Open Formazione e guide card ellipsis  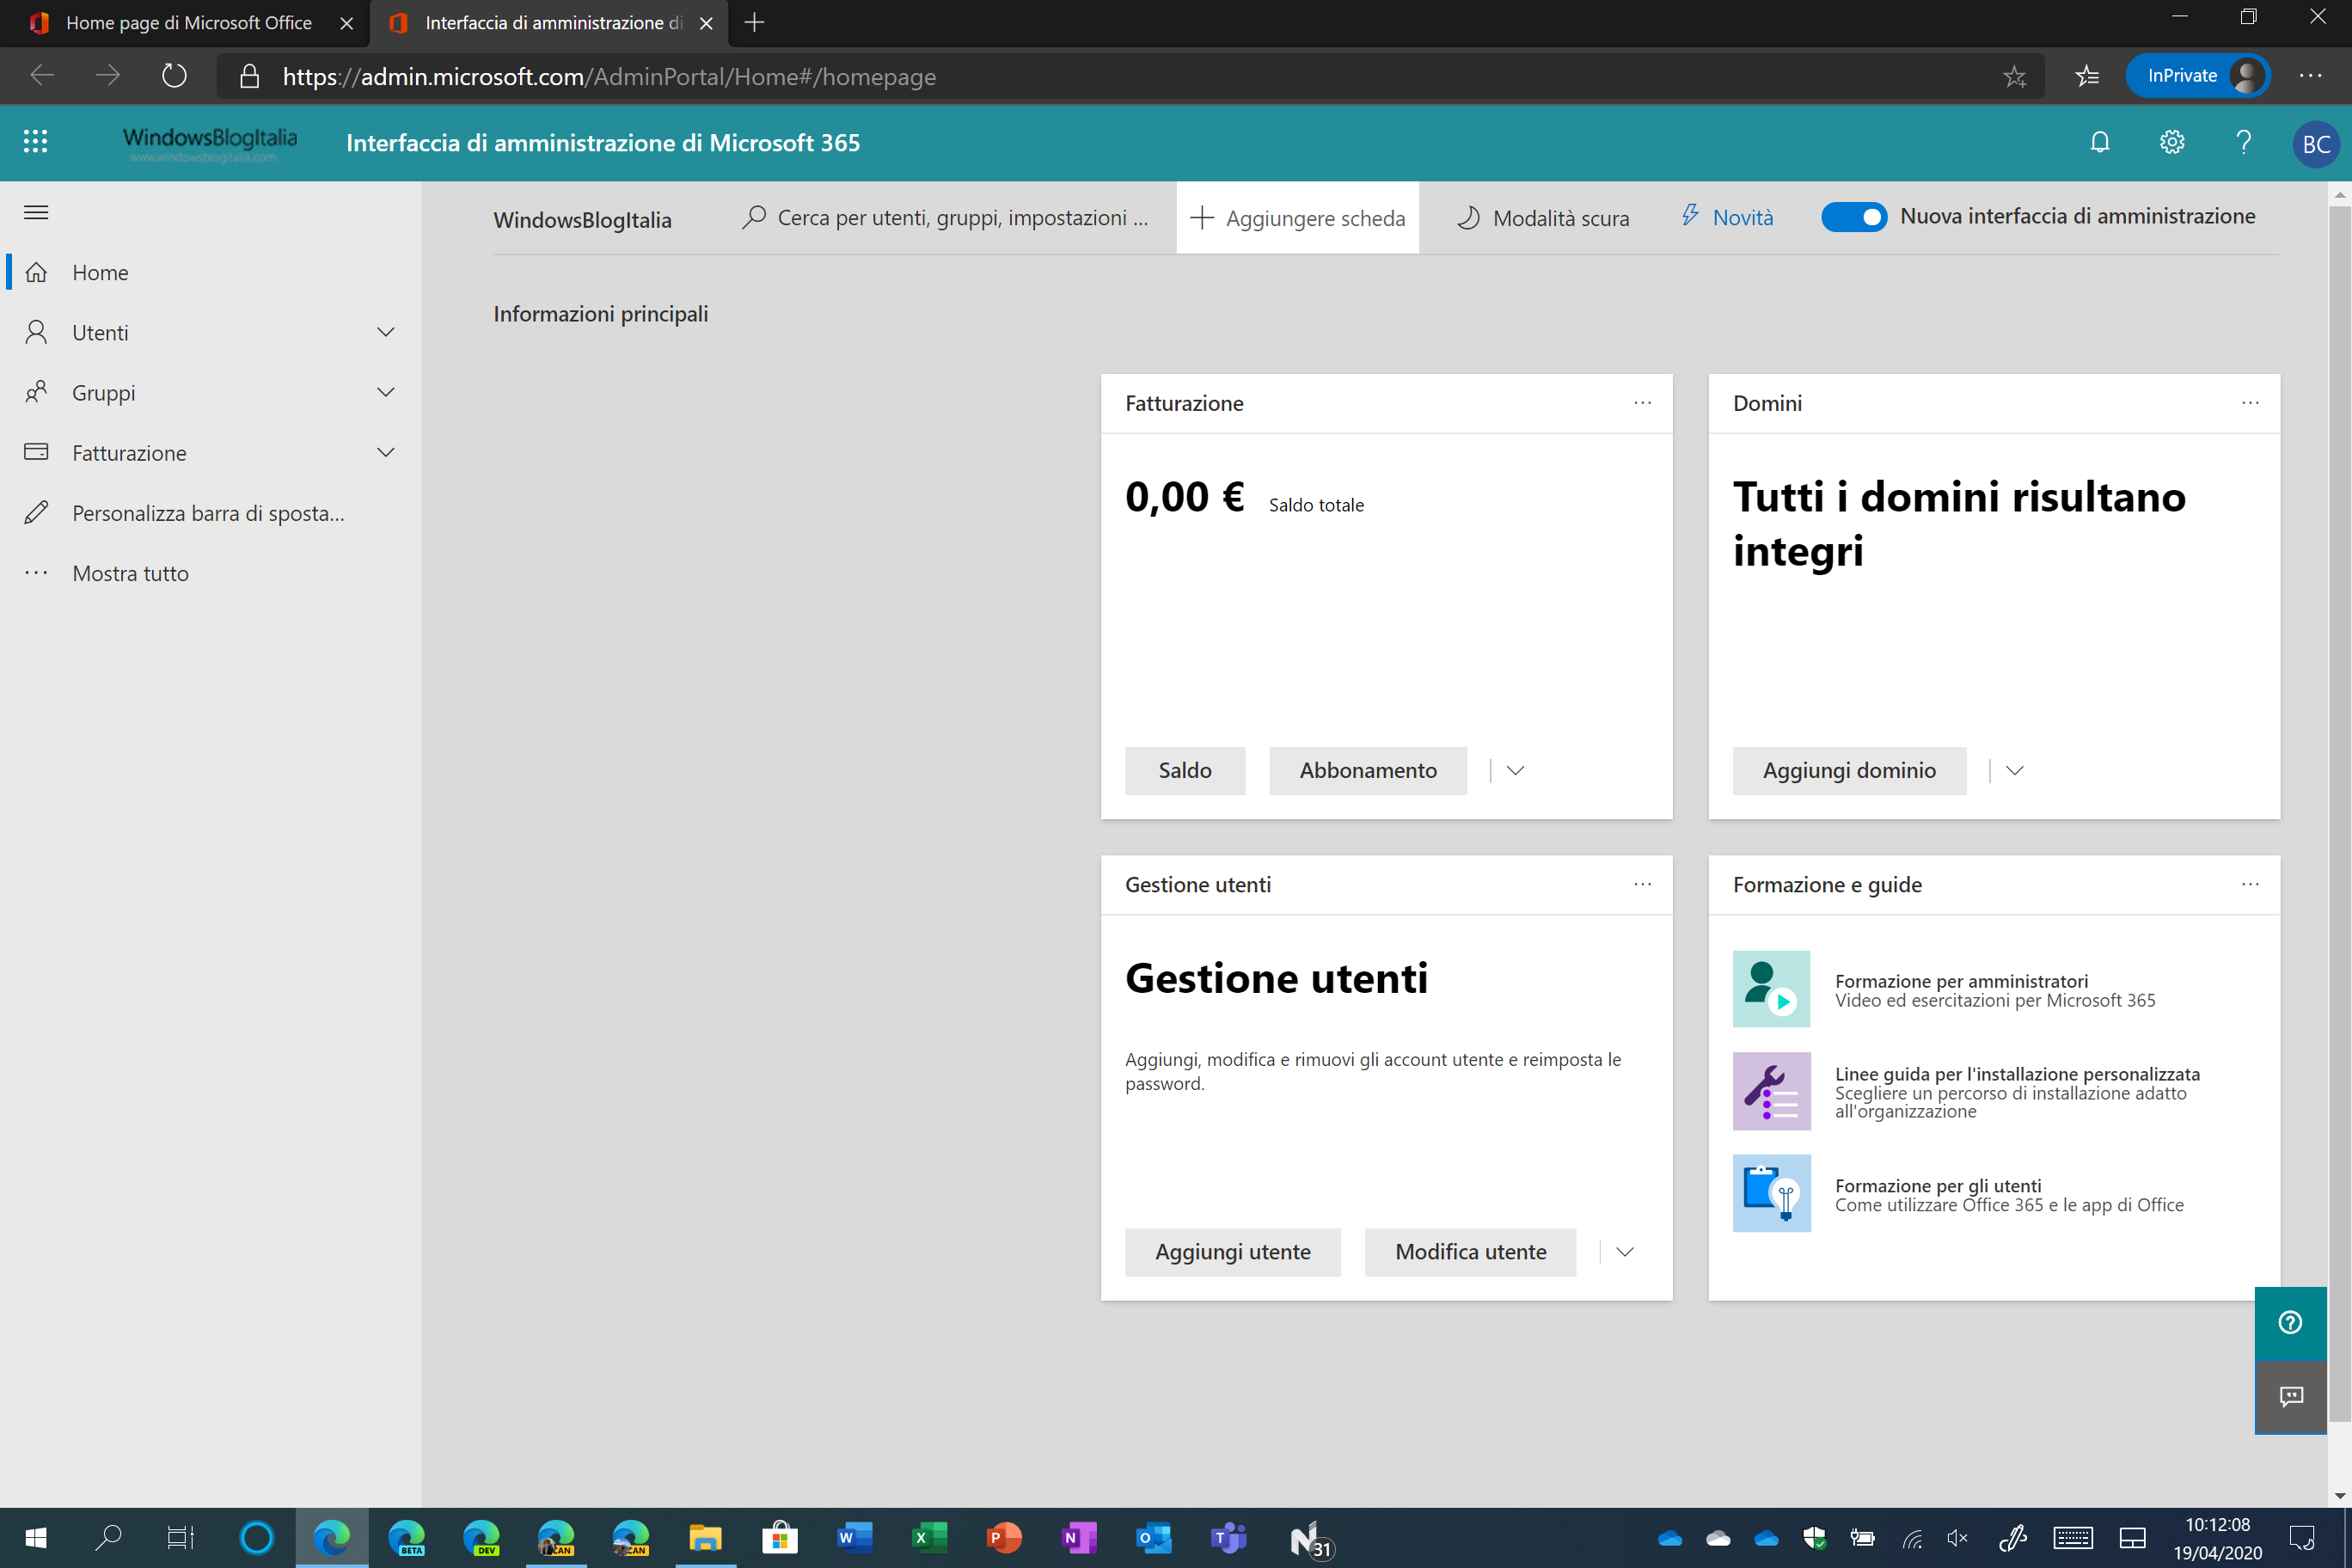2250,884
